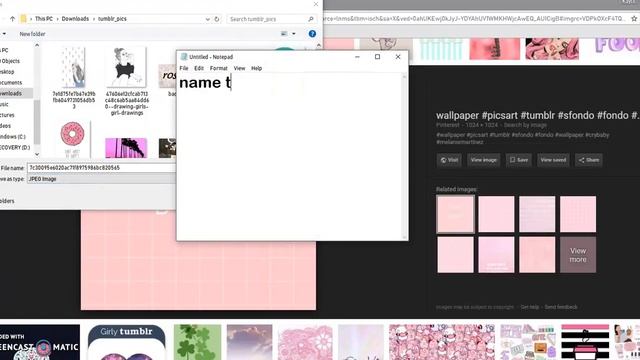Maximize the Notepad window
The height and width of the screenshot is (360, 640).
(x=378, y=57)
